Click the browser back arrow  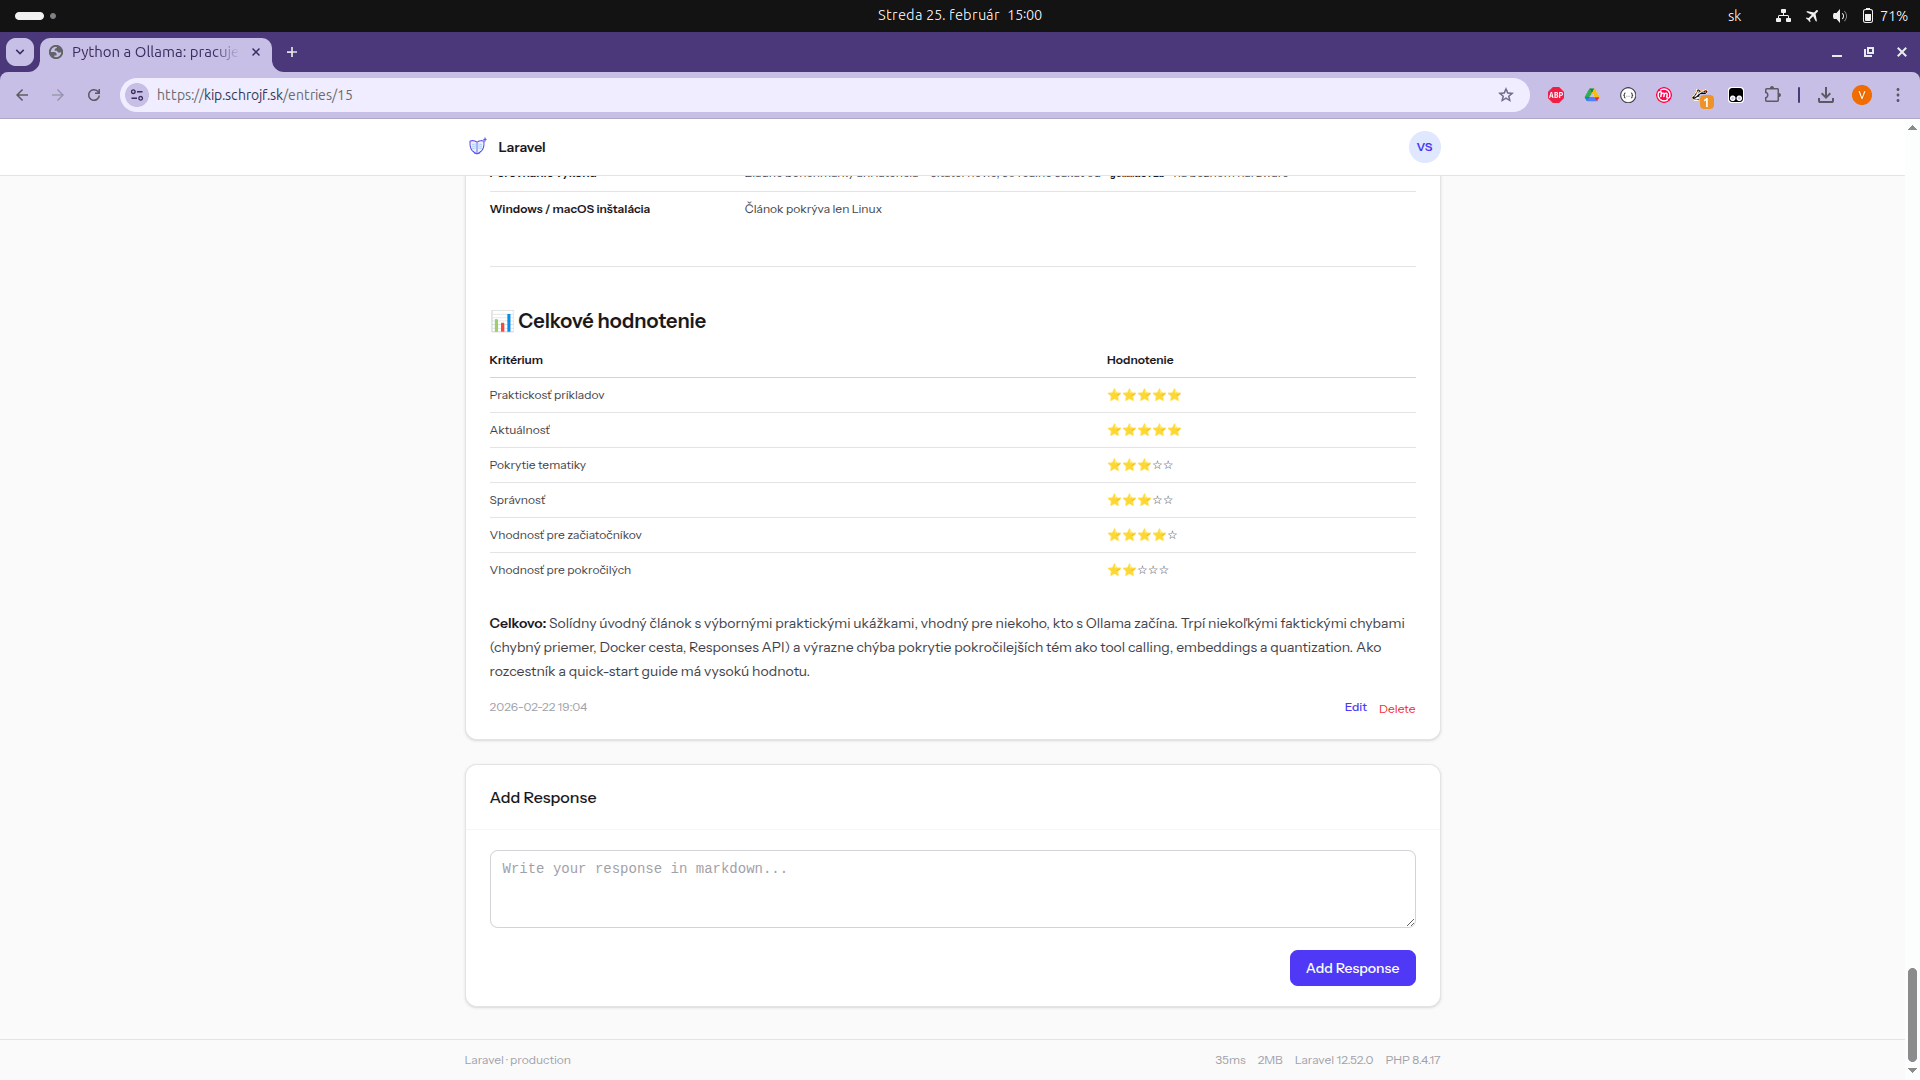coord(22,95)
